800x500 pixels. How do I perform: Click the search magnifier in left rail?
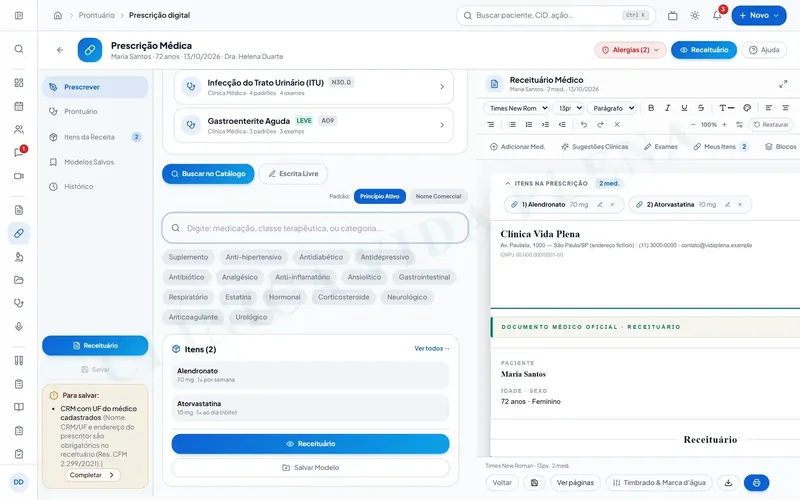pyautogui.click(x=19, y=49)
